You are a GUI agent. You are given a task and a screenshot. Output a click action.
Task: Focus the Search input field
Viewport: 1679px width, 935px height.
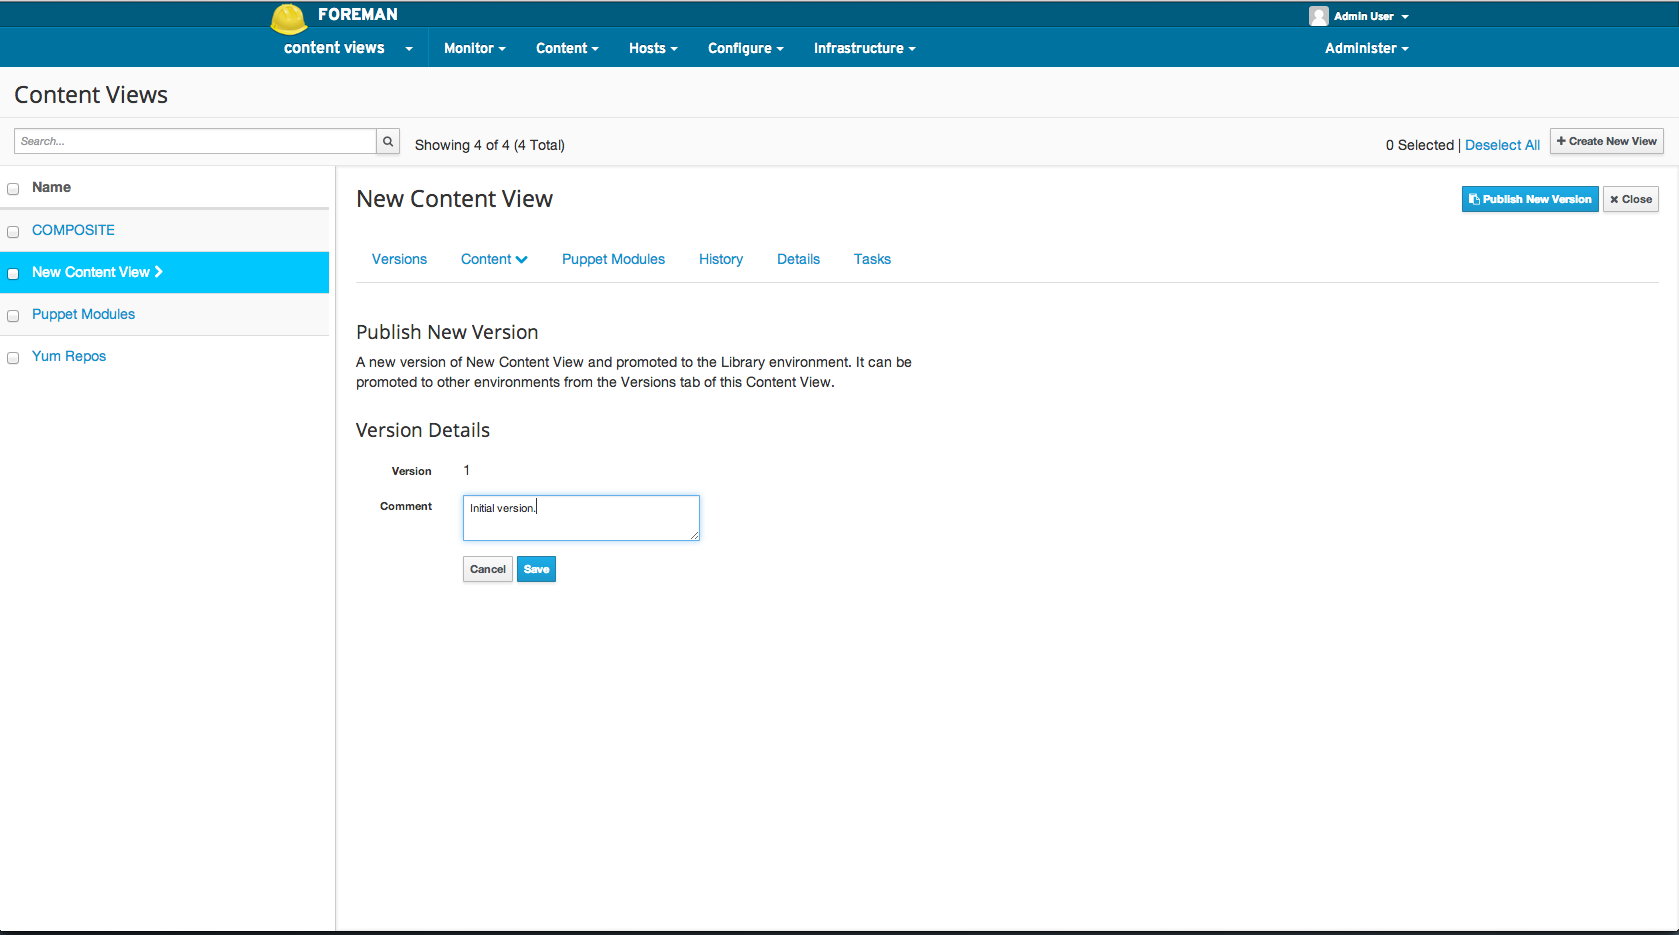(x=195, y=141)
